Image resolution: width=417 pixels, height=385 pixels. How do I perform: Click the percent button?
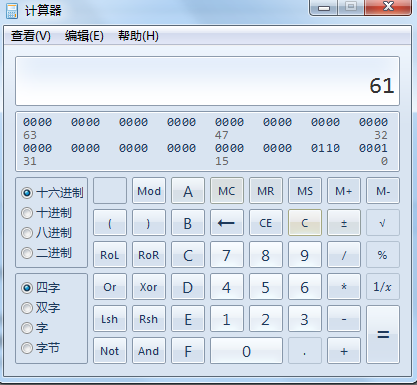[x=383, y=255]
